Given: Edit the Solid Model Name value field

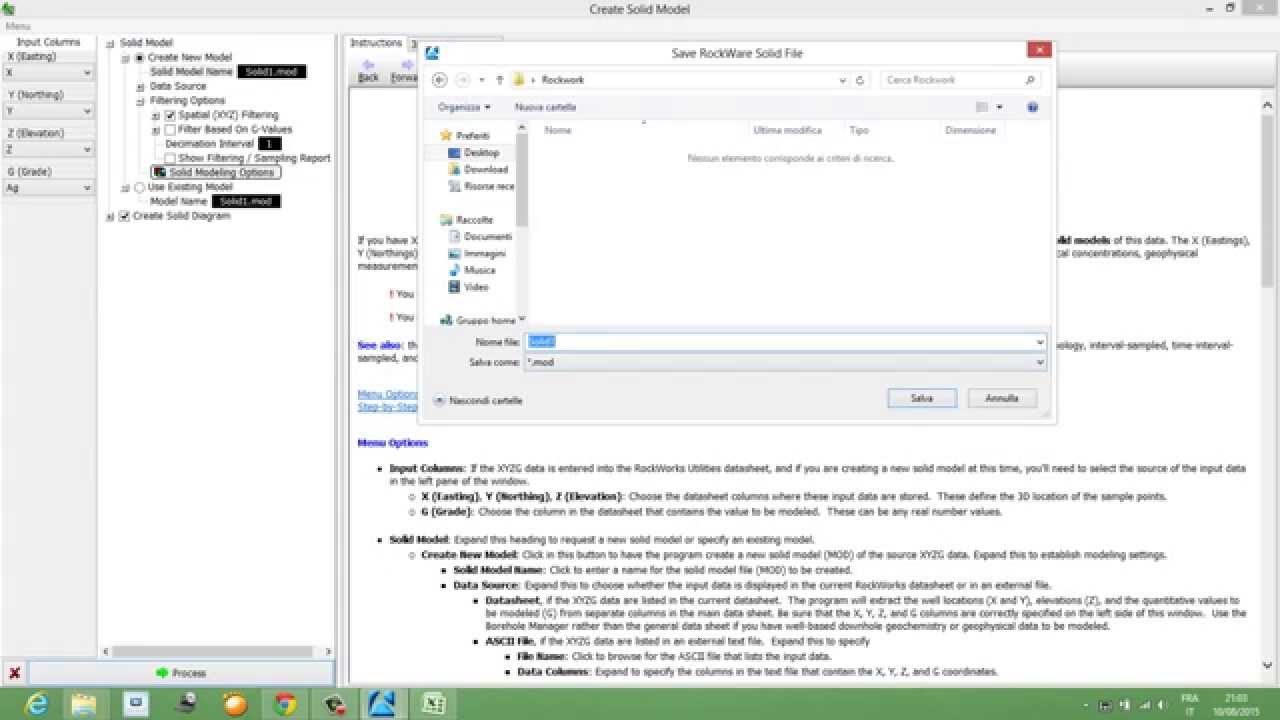Looking at the screenshot, I should pyautogui.click(x=272, y=72).
